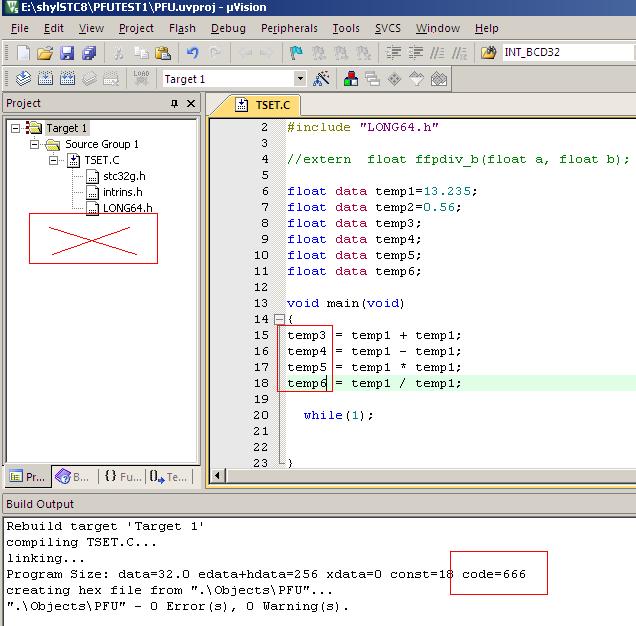The image size is (636, 626).
Task: Click the Copy icon in toolbar
Action: coord(141,53)
